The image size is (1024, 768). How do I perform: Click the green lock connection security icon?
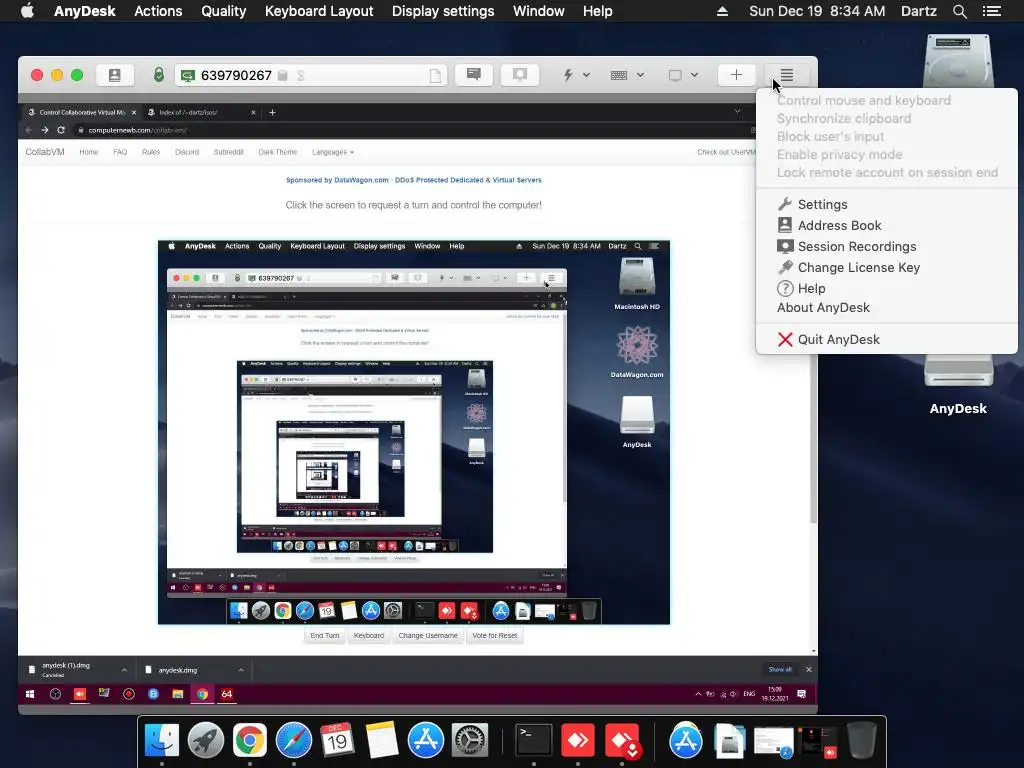pyautogui.click(x=159, y=75)
